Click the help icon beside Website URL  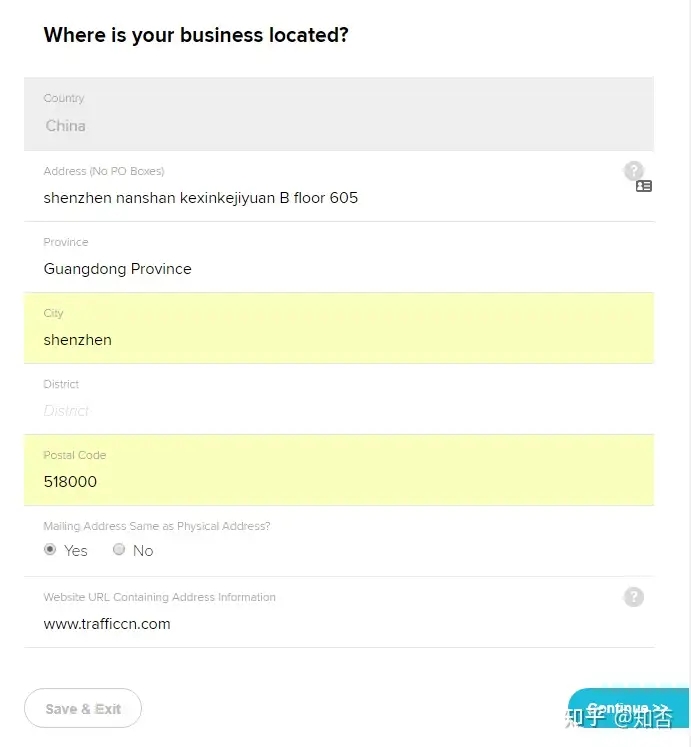pyautogui.click(x=633, y=597)
